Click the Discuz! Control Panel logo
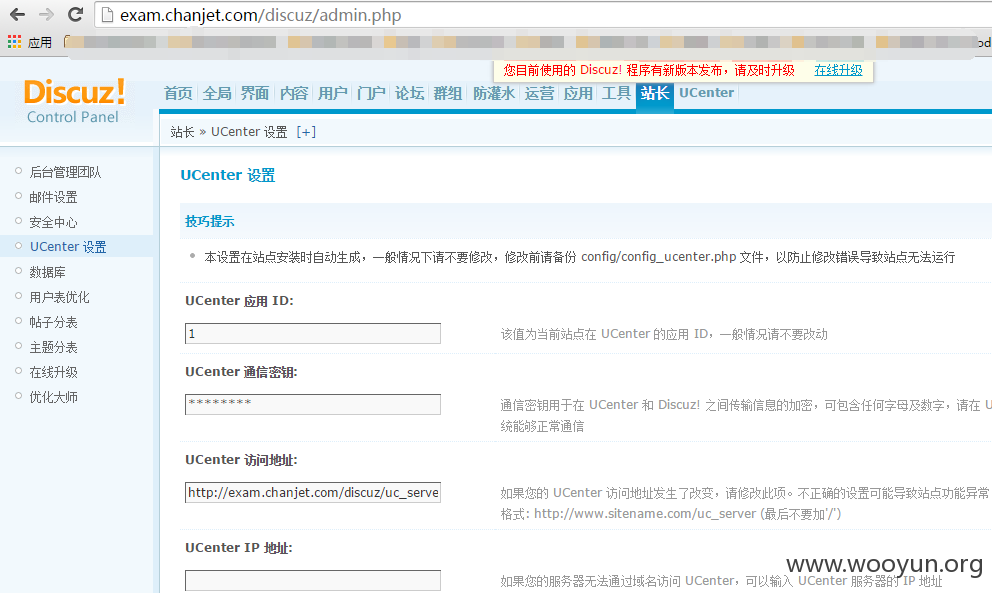Viewport: 992px width, 593px height. [x=74, y=101]
